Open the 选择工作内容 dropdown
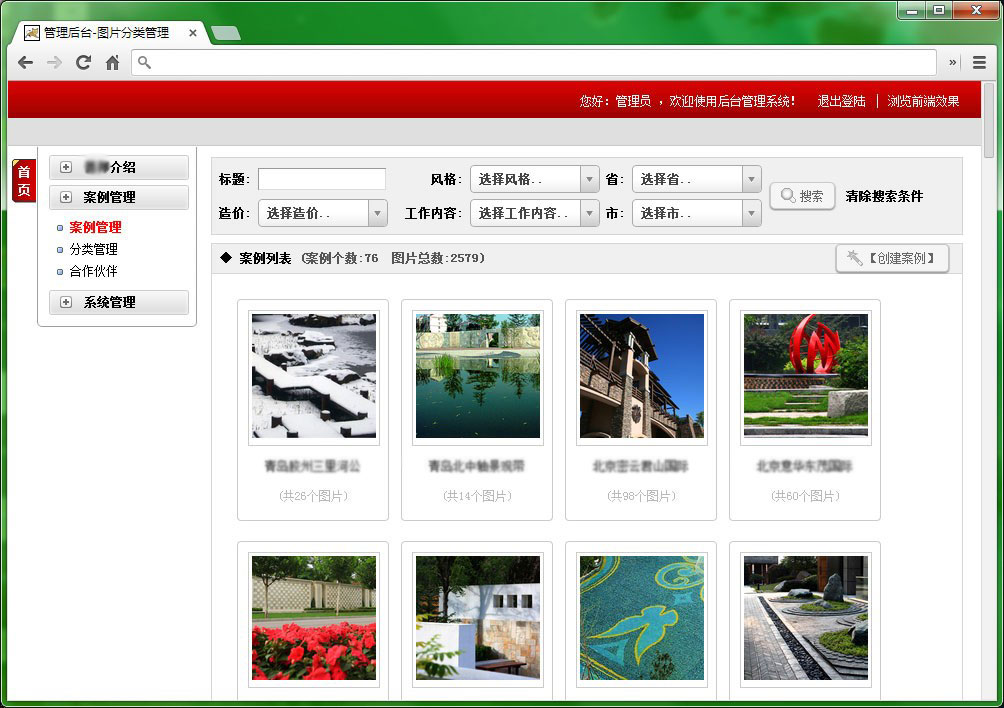Screen dimensions: 1004x708 (535, 213)
